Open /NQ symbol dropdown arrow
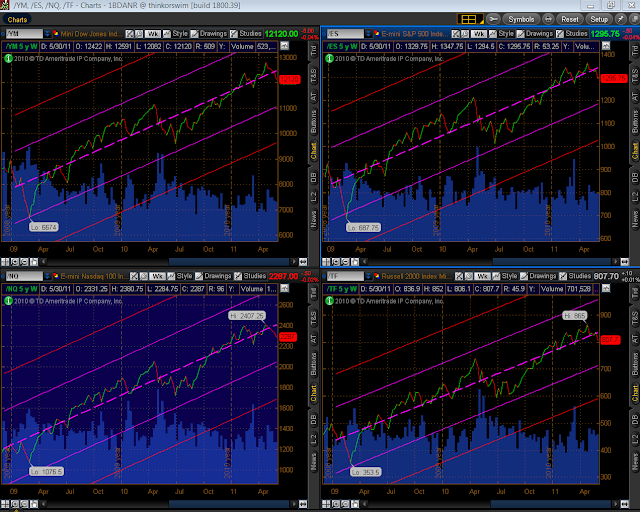This screenshot has width=640, height=512. click(47, 276)
